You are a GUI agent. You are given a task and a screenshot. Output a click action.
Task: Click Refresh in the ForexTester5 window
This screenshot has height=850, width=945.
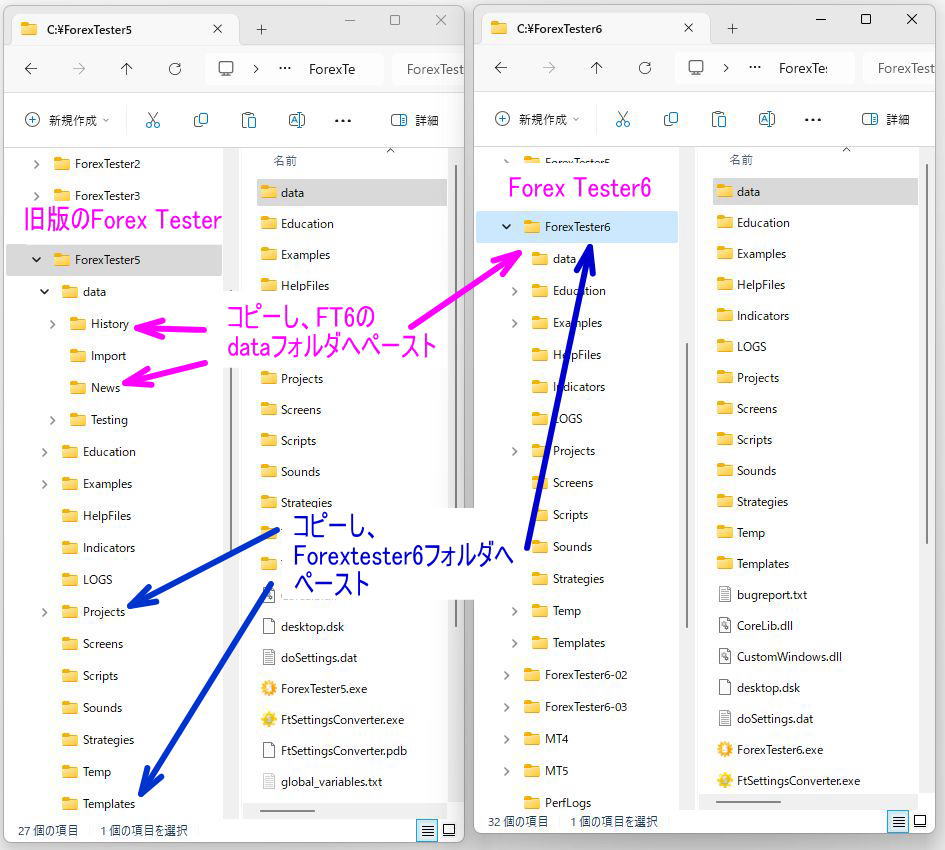point(175,69)
